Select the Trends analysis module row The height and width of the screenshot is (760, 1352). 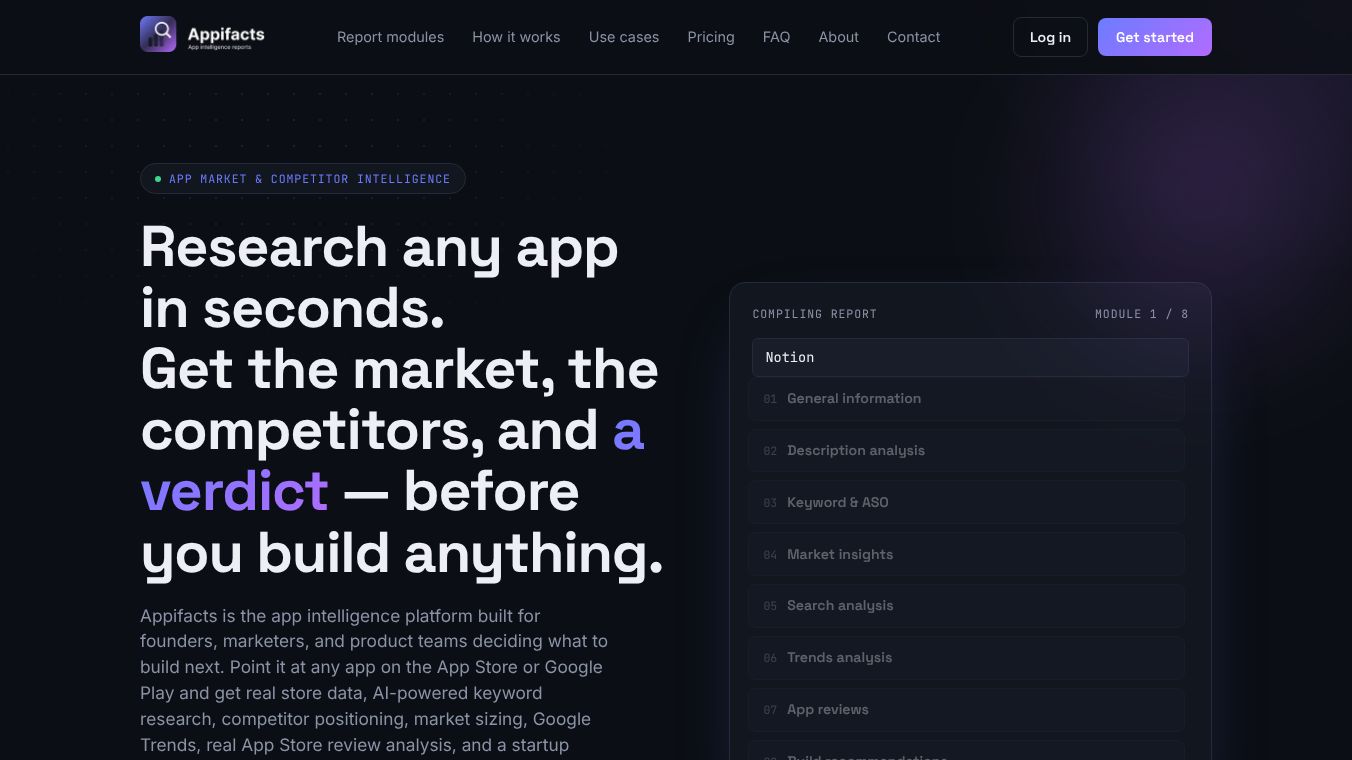point(966,658)
